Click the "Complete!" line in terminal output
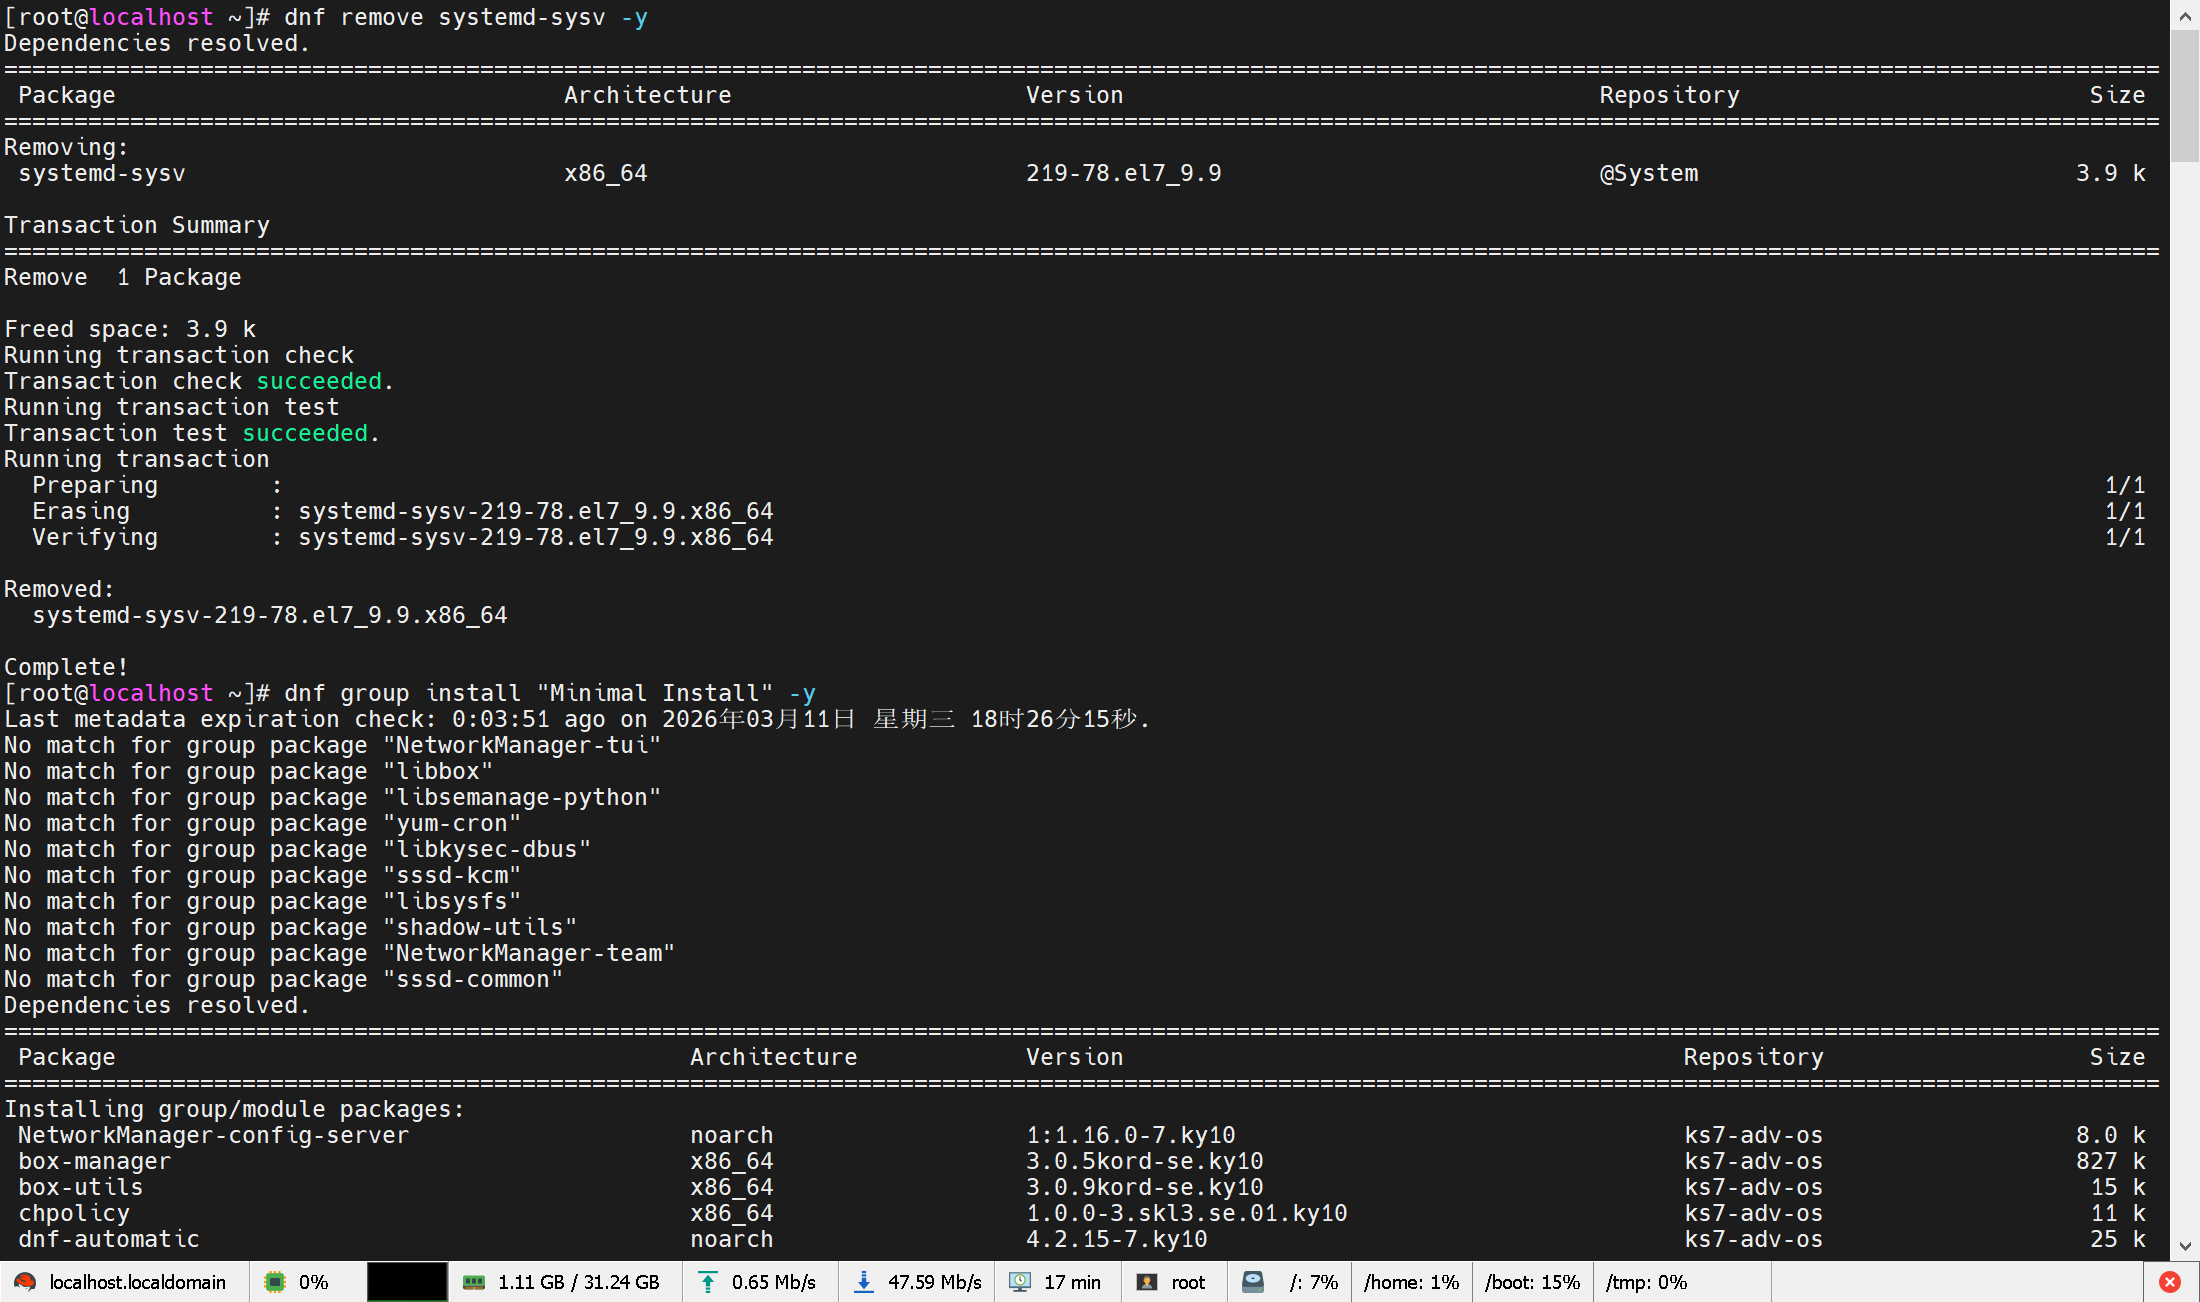This screenshot has width=2200, height=1302. point(66,667)
